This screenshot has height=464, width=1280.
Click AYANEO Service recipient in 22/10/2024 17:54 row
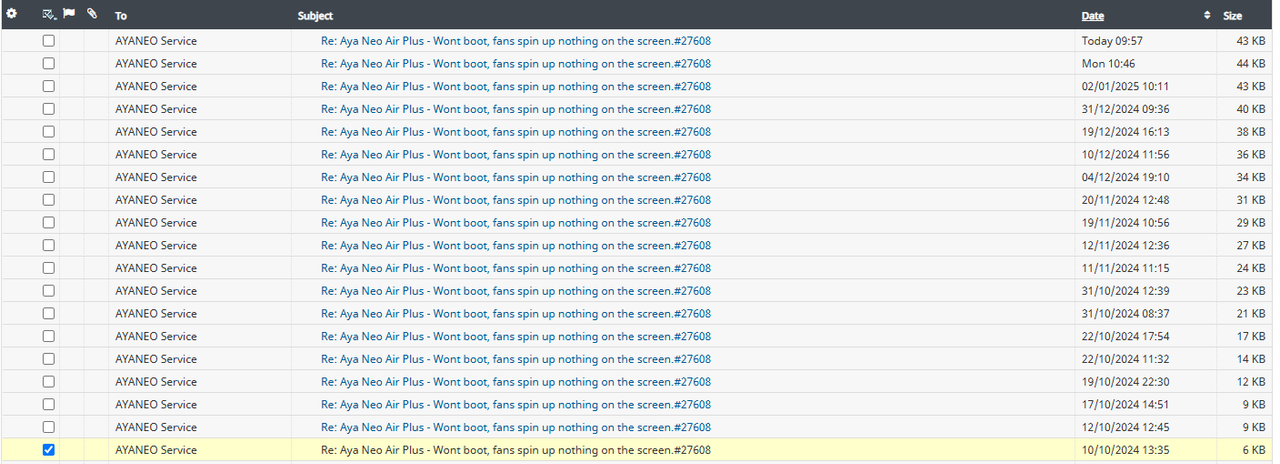(x=156, y=336)
